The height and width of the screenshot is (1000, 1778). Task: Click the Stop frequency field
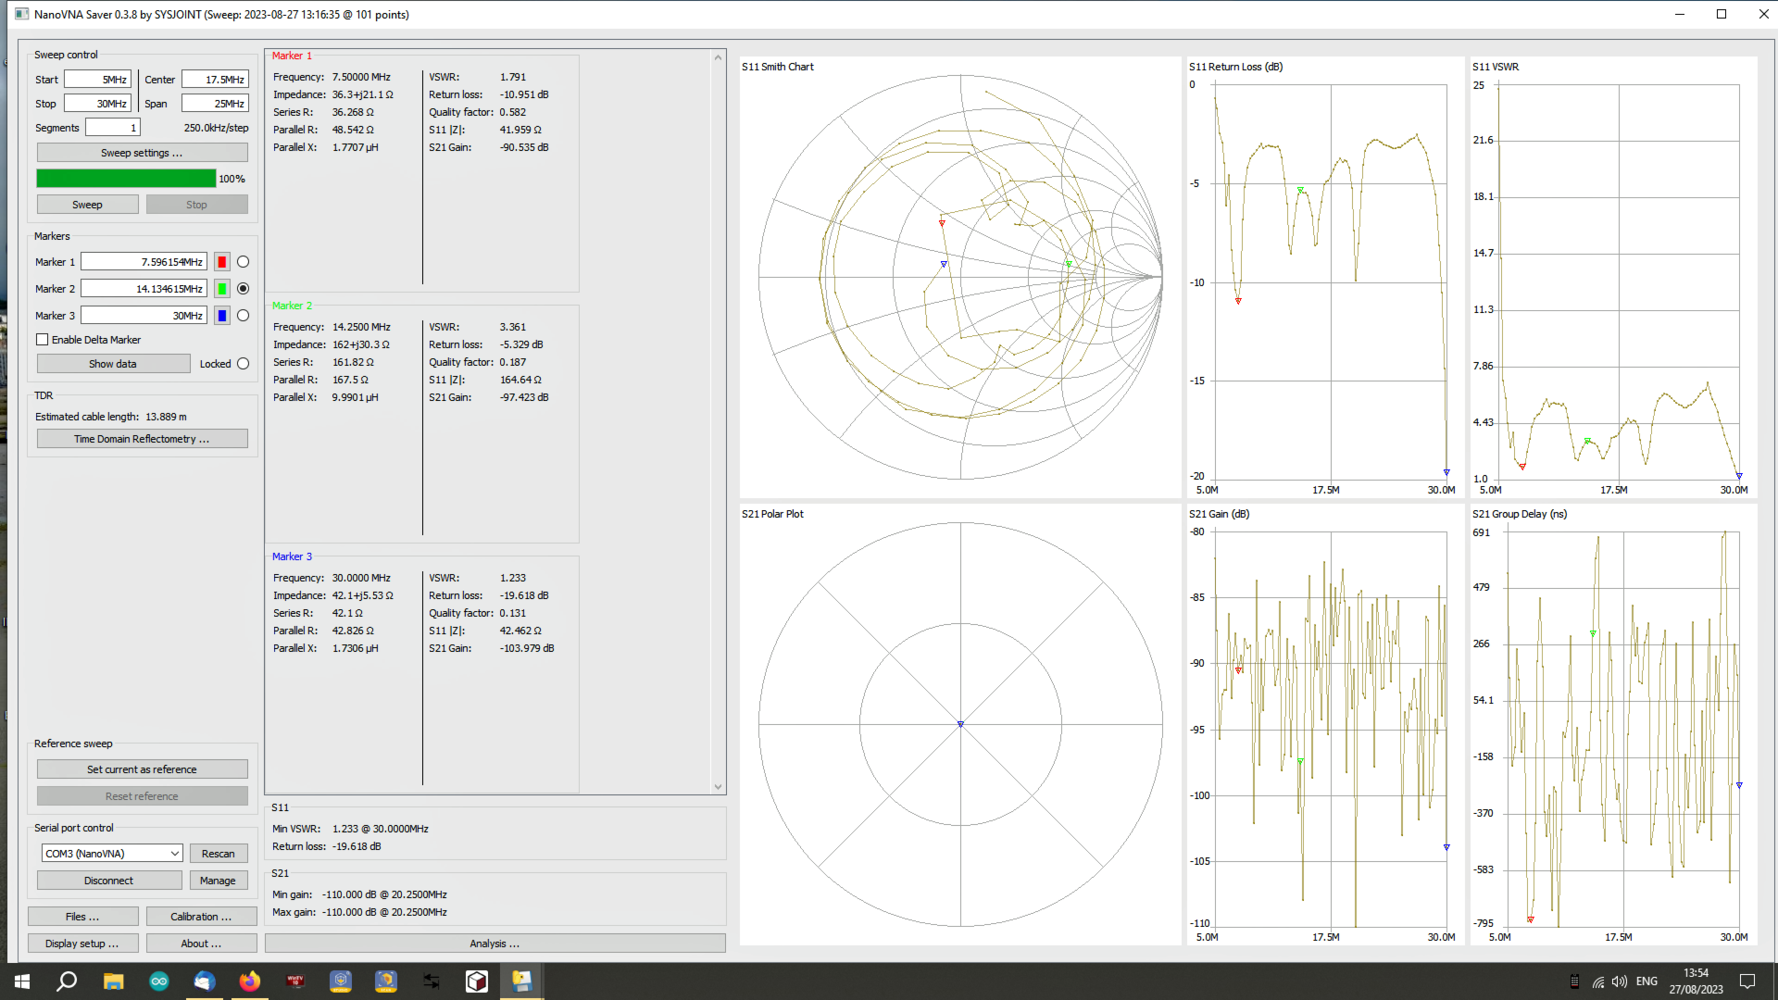pos(97,103)
